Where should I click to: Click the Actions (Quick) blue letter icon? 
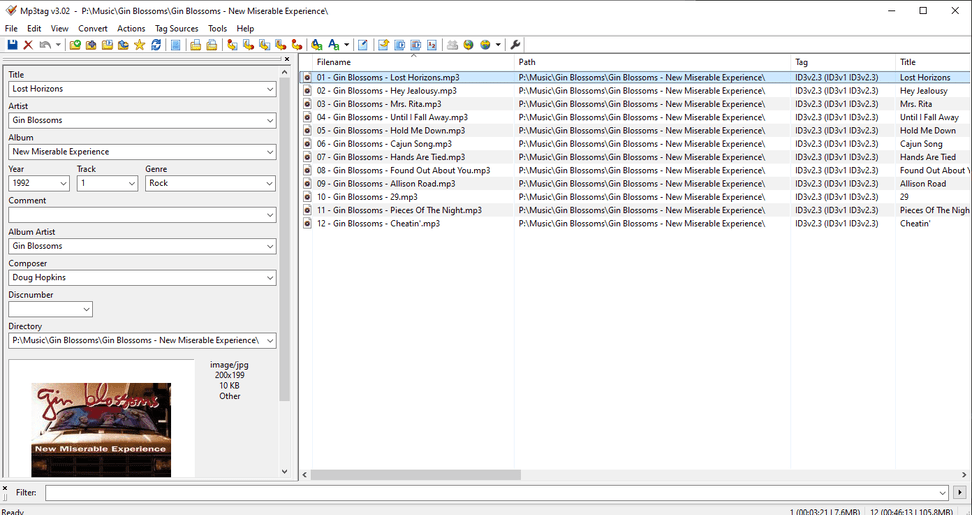[334, 45]
